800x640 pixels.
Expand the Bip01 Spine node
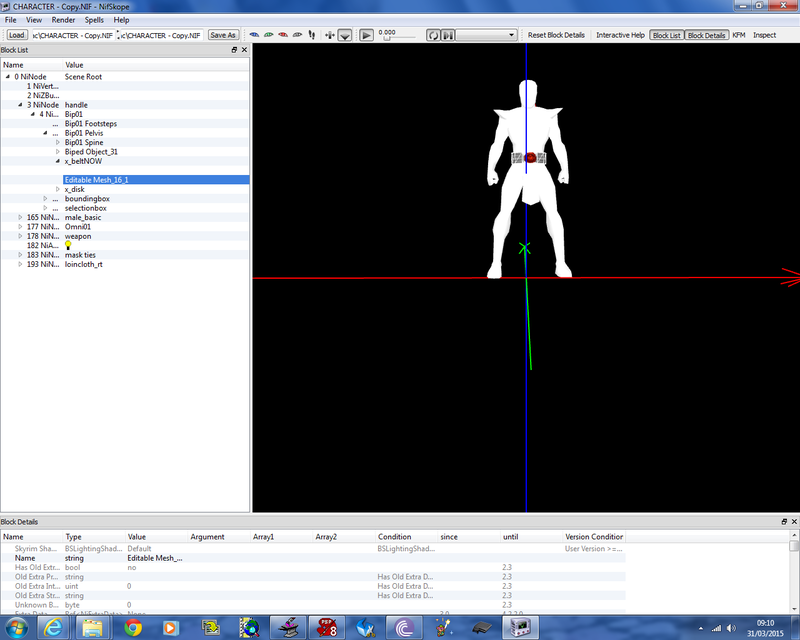coord(58,143)
